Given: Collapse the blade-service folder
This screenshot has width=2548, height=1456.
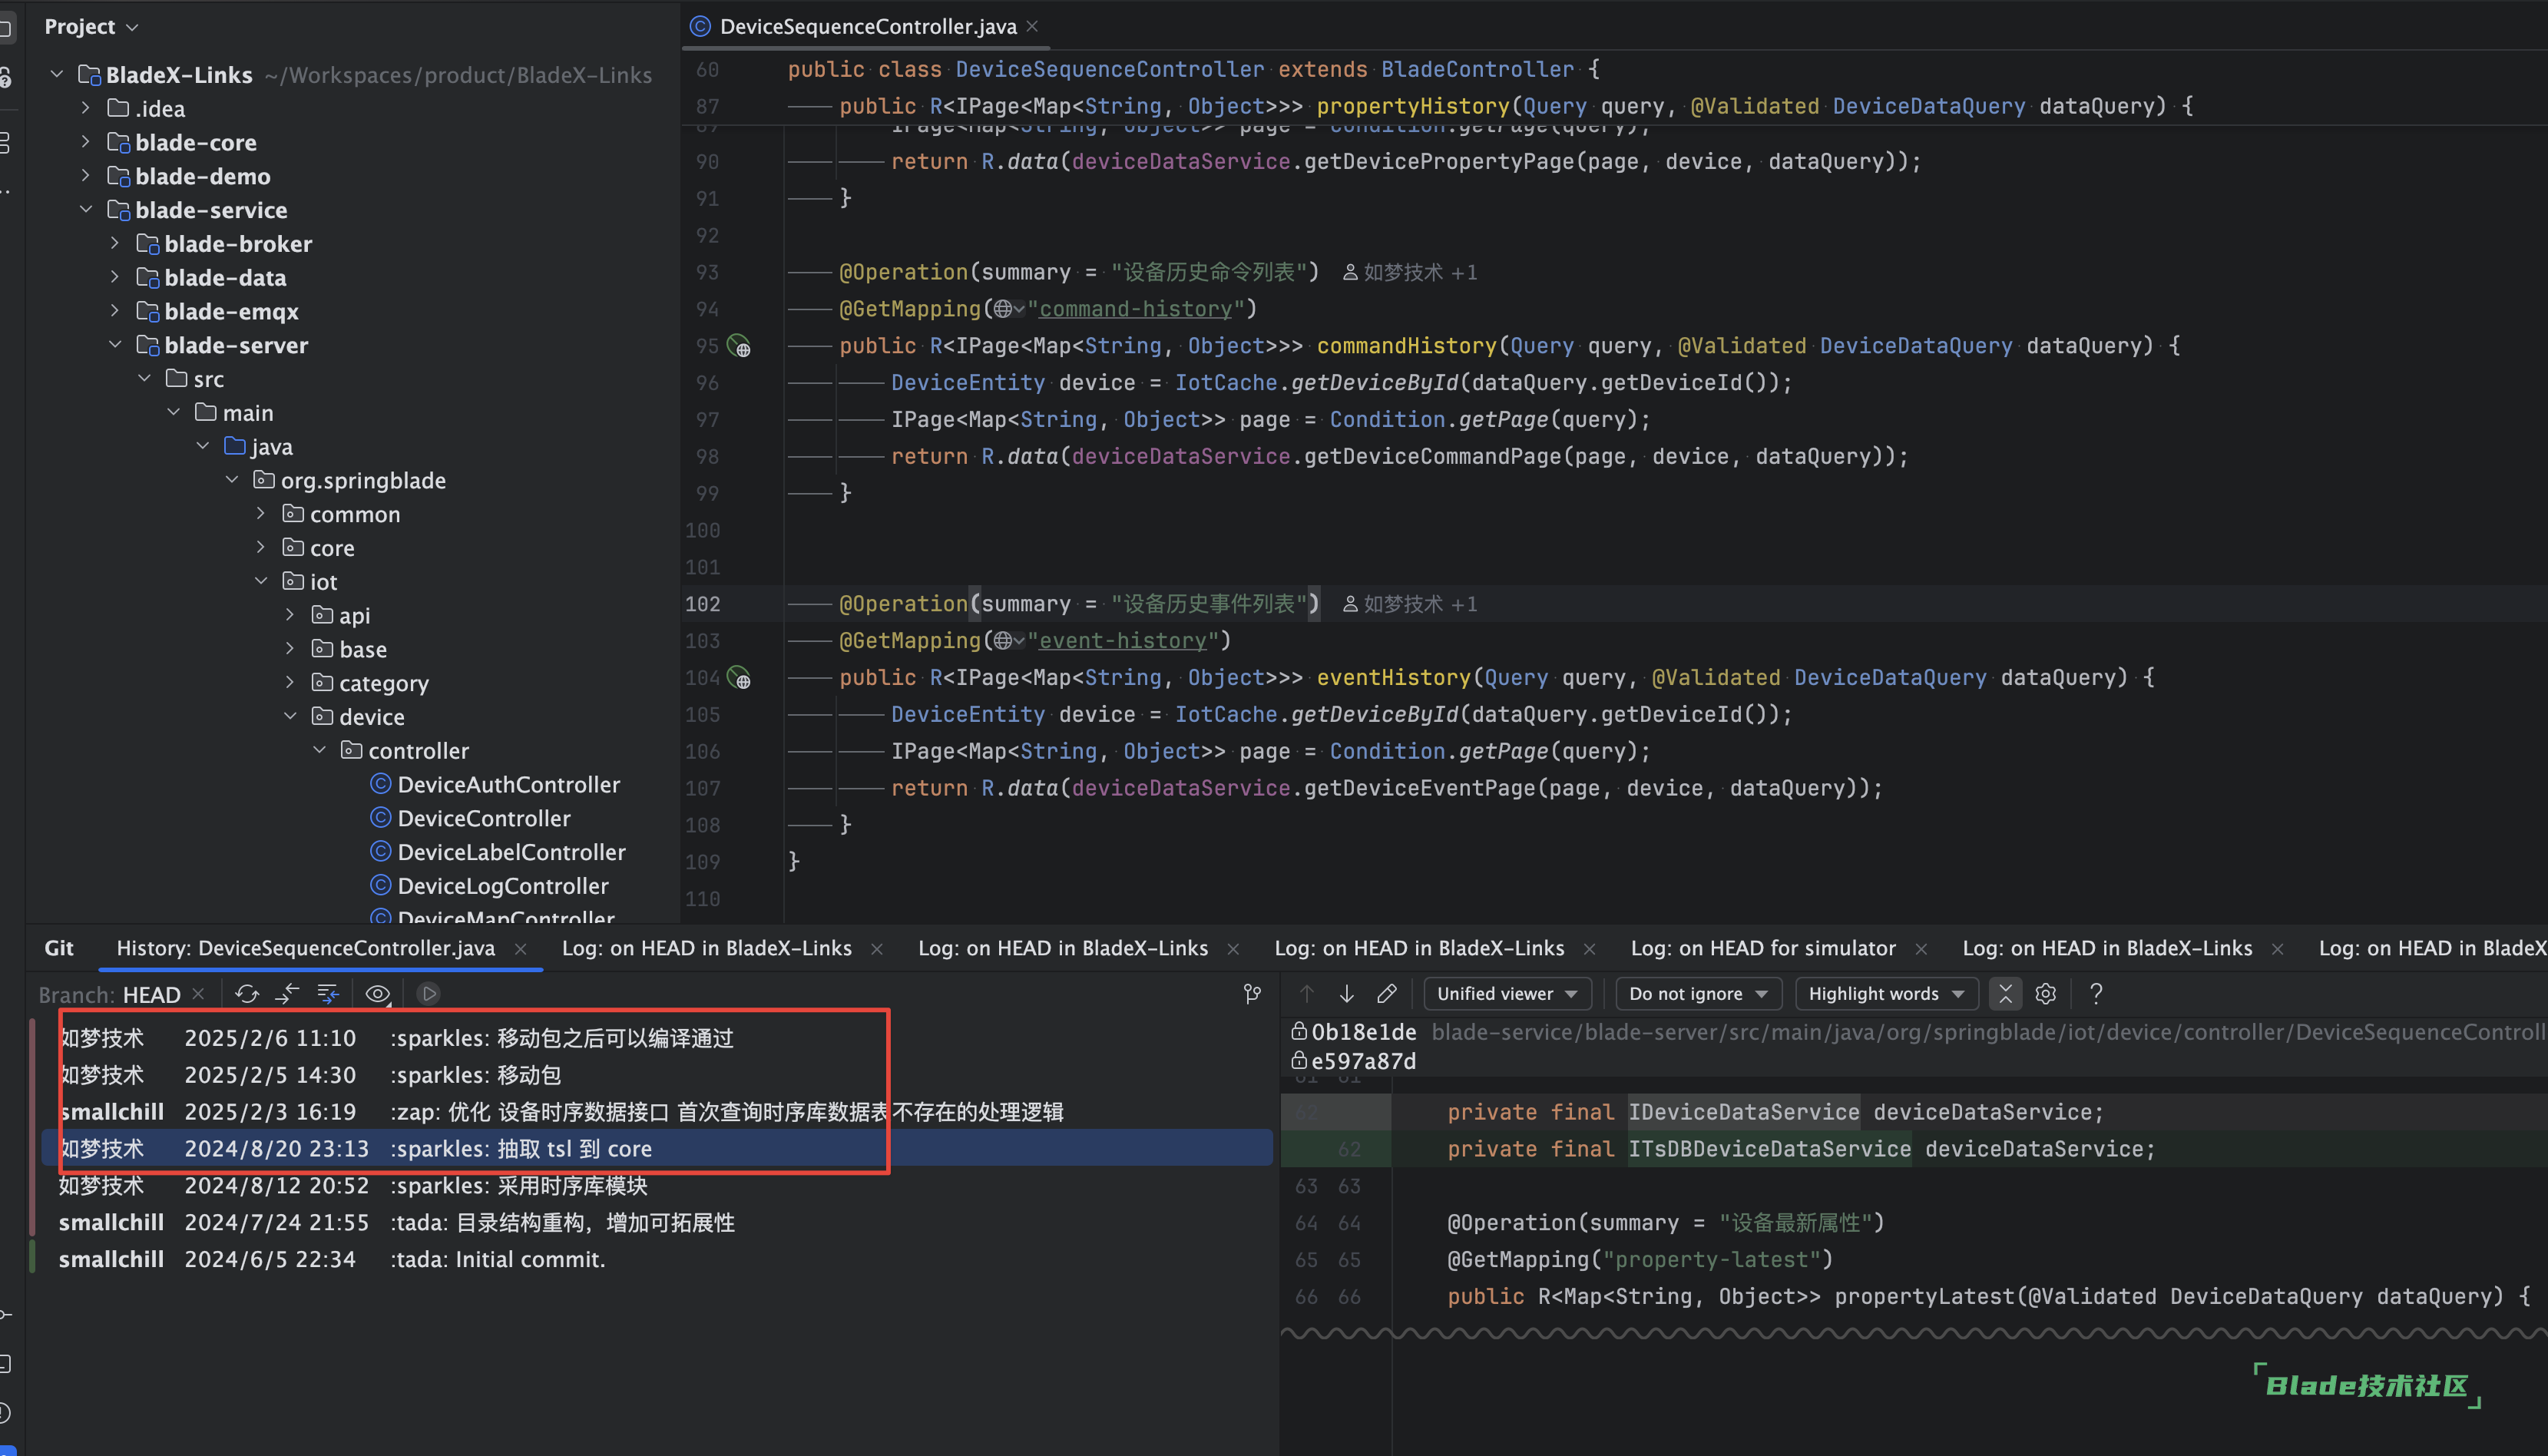Looking at the screenshot, I should coord(86,210).
